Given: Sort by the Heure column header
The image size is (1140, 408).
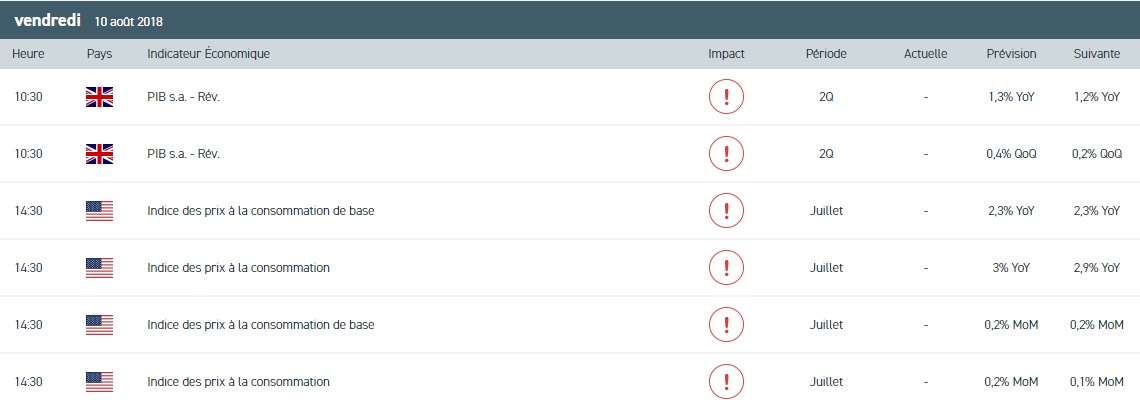Looking at the screenshot, I should click(x=29, y=54).
